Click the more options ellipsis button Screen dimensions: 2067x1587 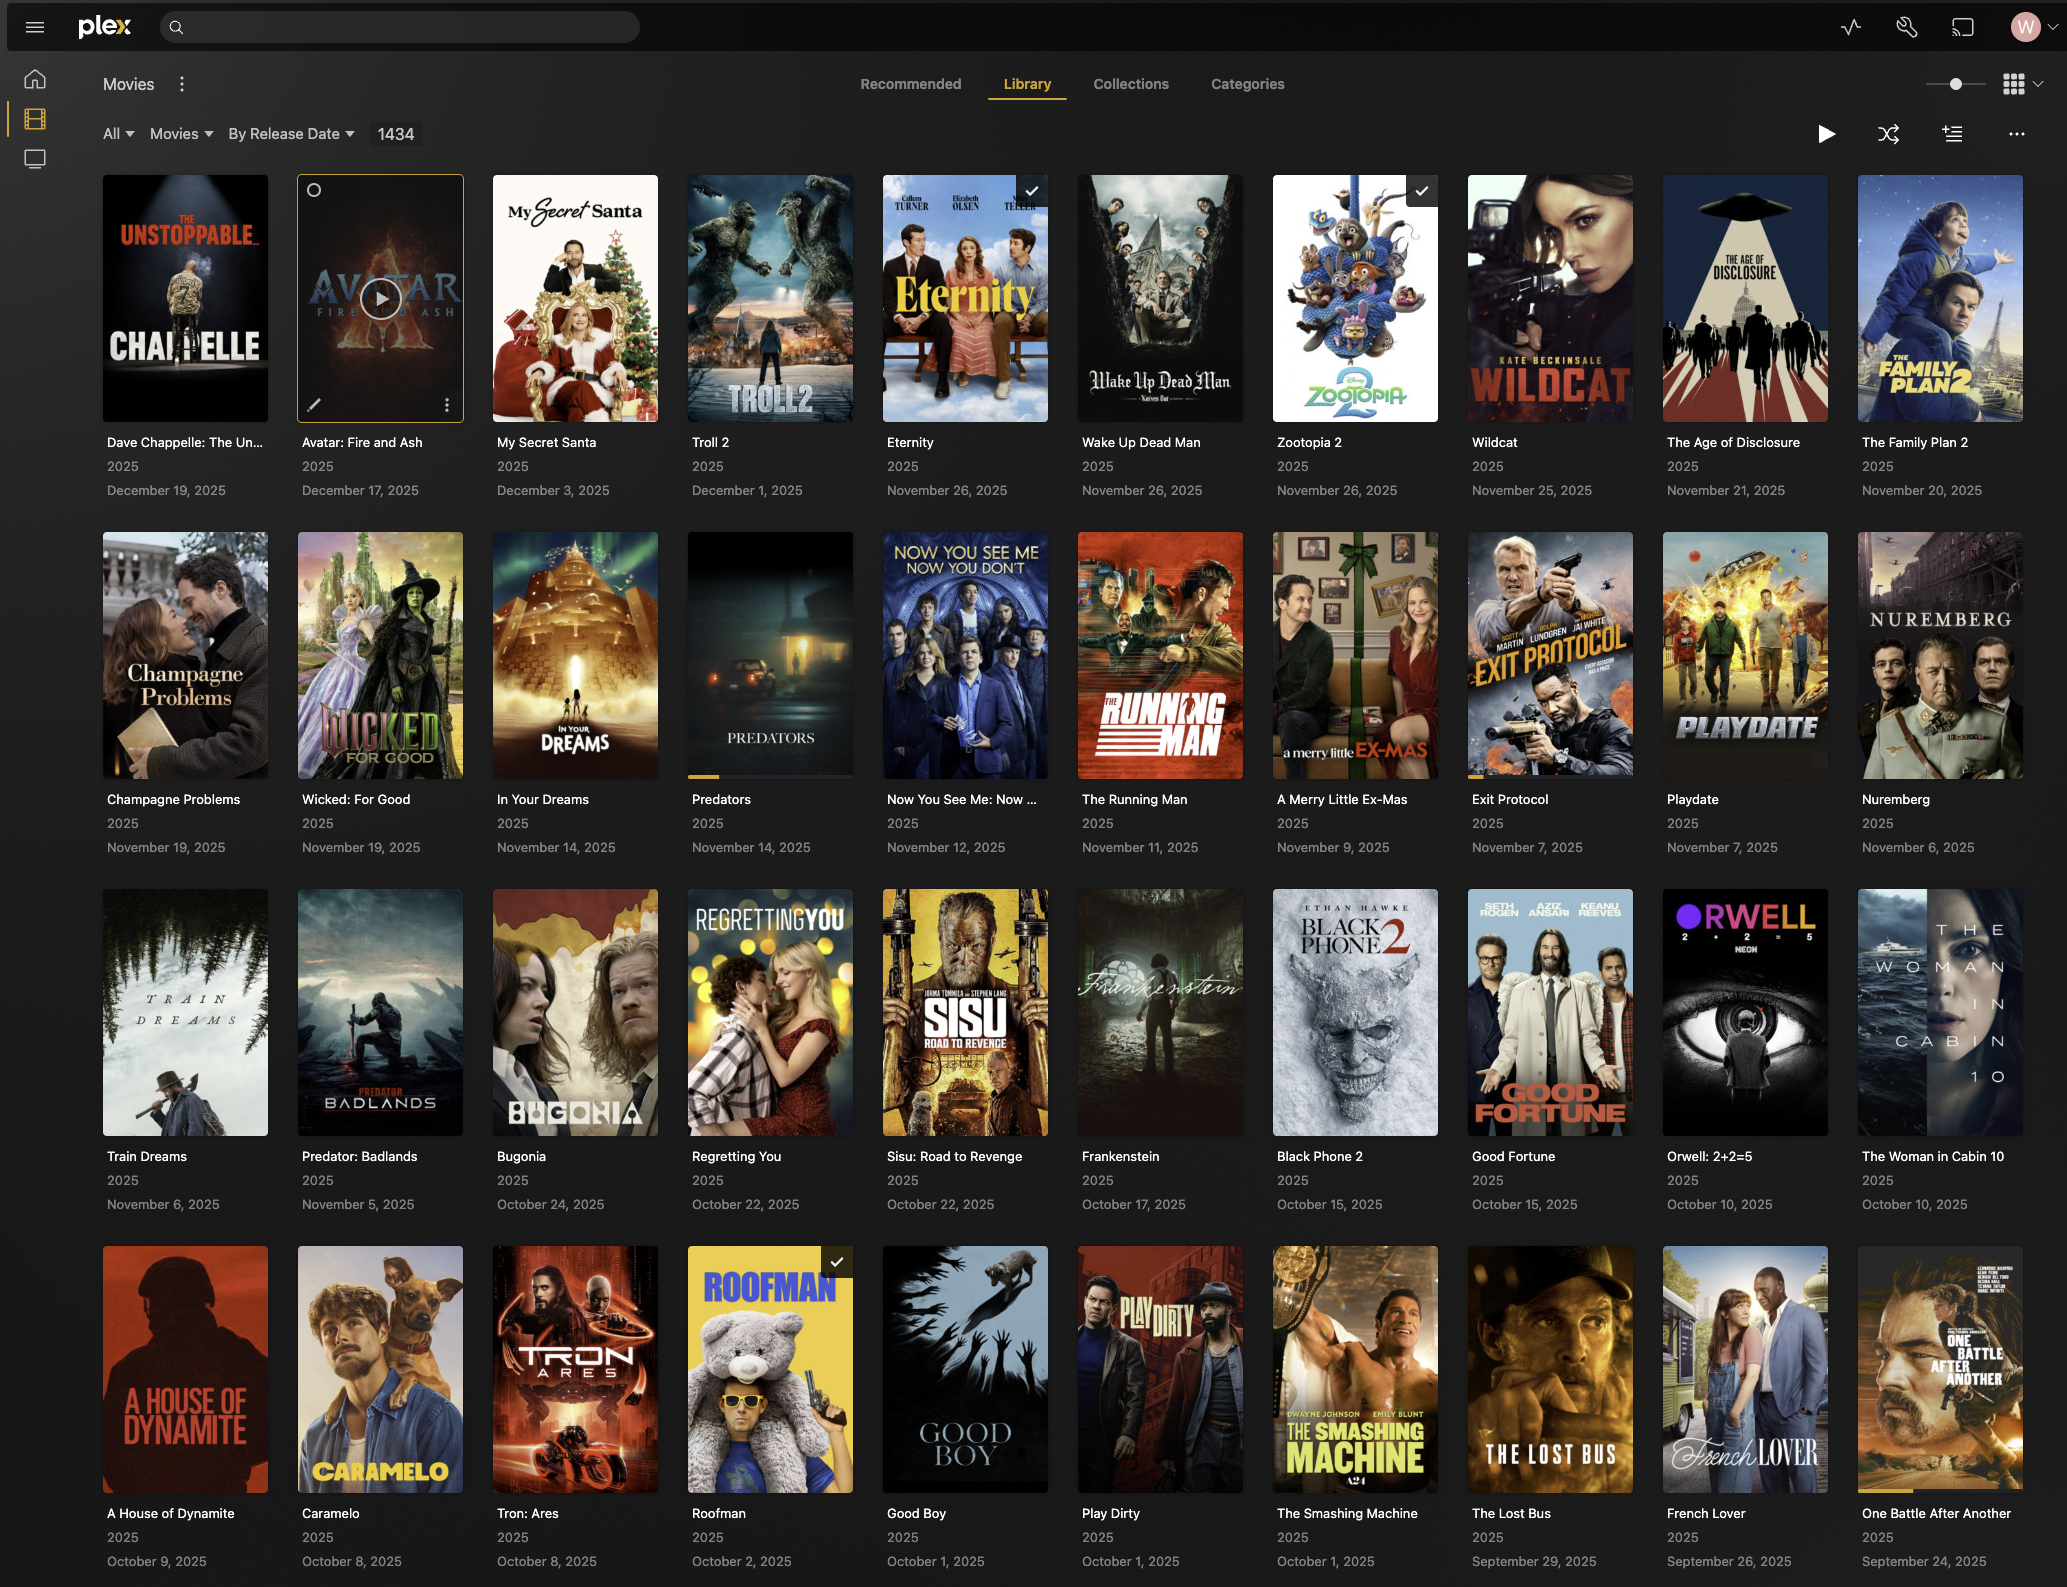click(2016, 133)
